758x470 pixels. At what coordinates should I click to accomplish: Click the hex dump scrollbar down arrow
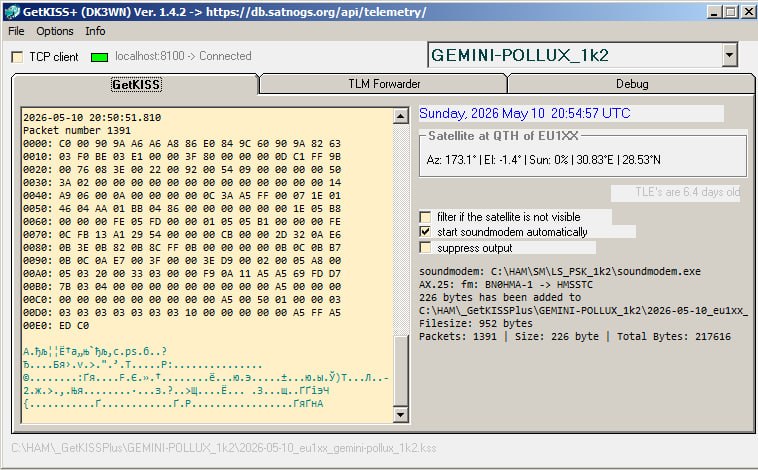(401, 414)
